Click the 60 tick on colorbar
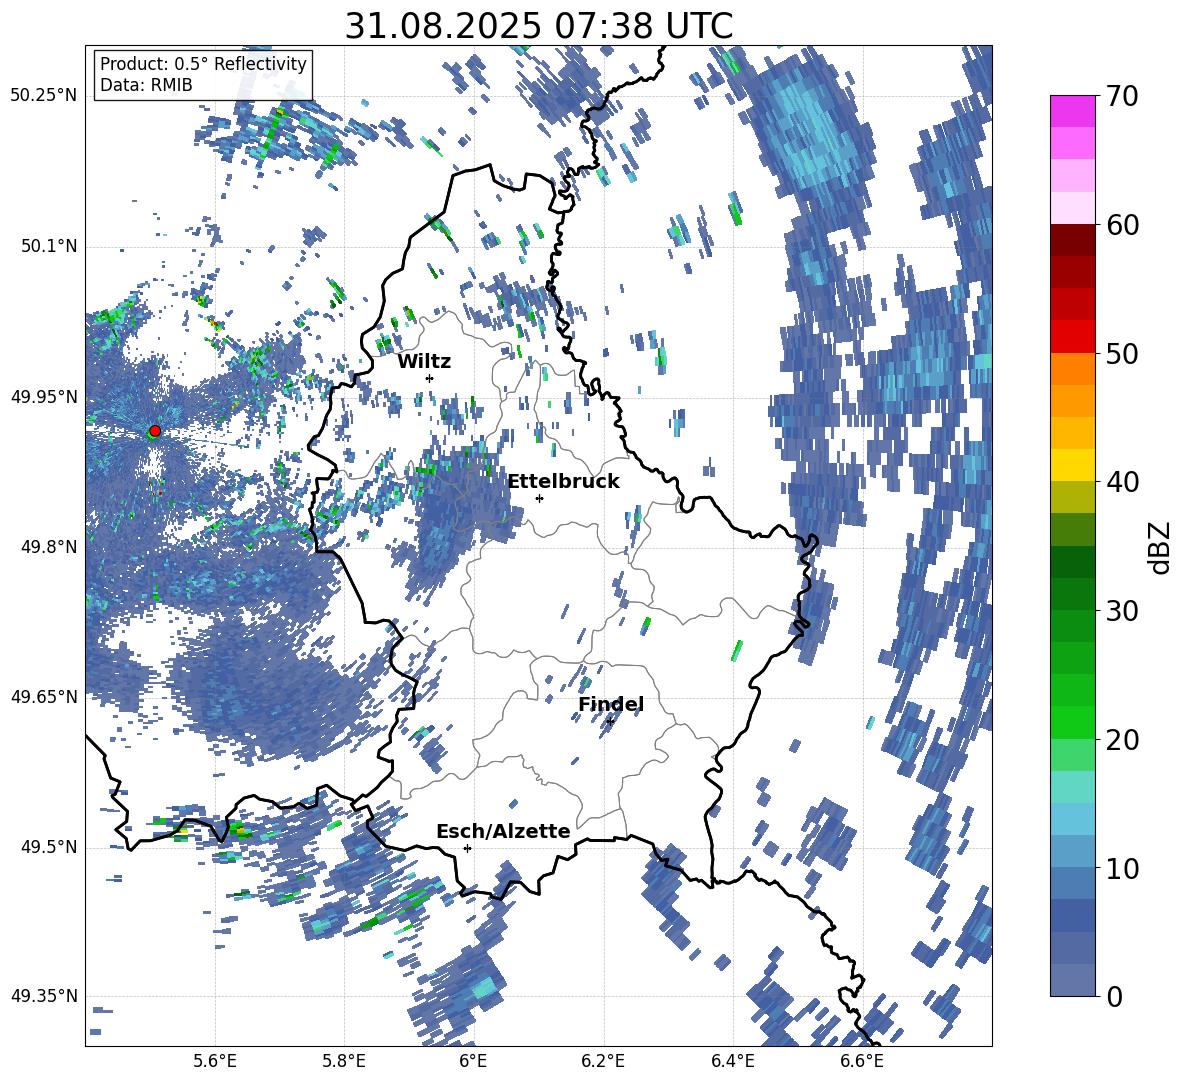1184x1081 pixels. pos(1122,225)
